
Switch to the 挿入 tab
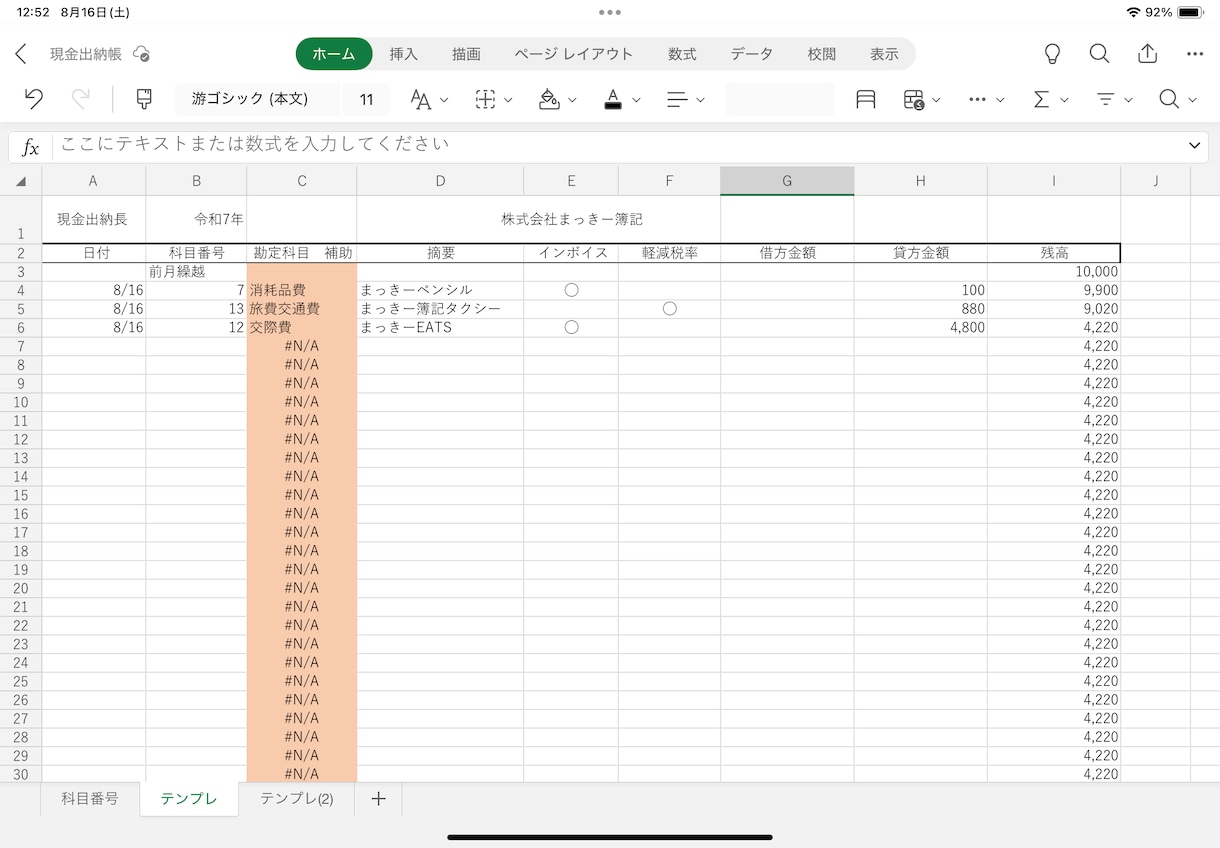tap(403, 54)
